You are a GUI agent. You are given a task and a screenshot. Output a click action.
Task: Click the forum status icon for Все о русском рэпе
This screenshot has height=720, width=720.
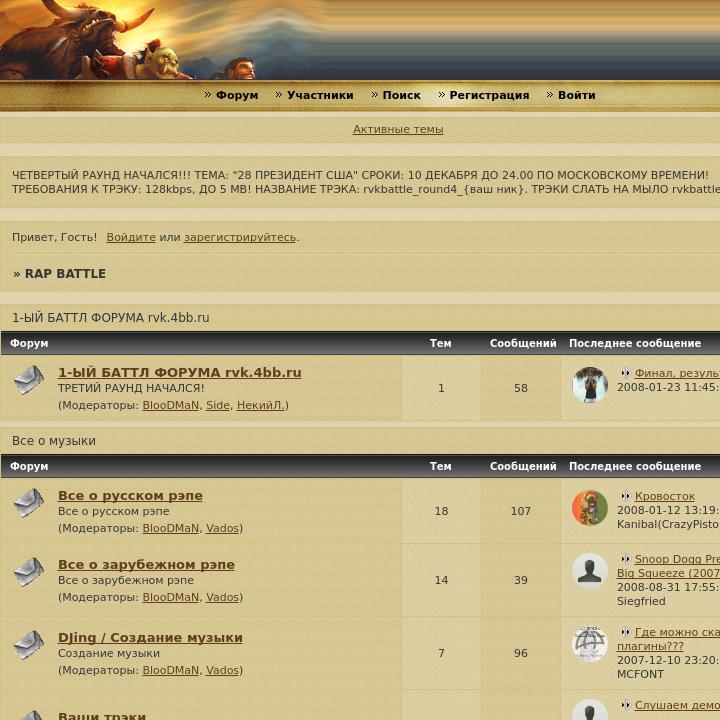[x=28, y=503]
